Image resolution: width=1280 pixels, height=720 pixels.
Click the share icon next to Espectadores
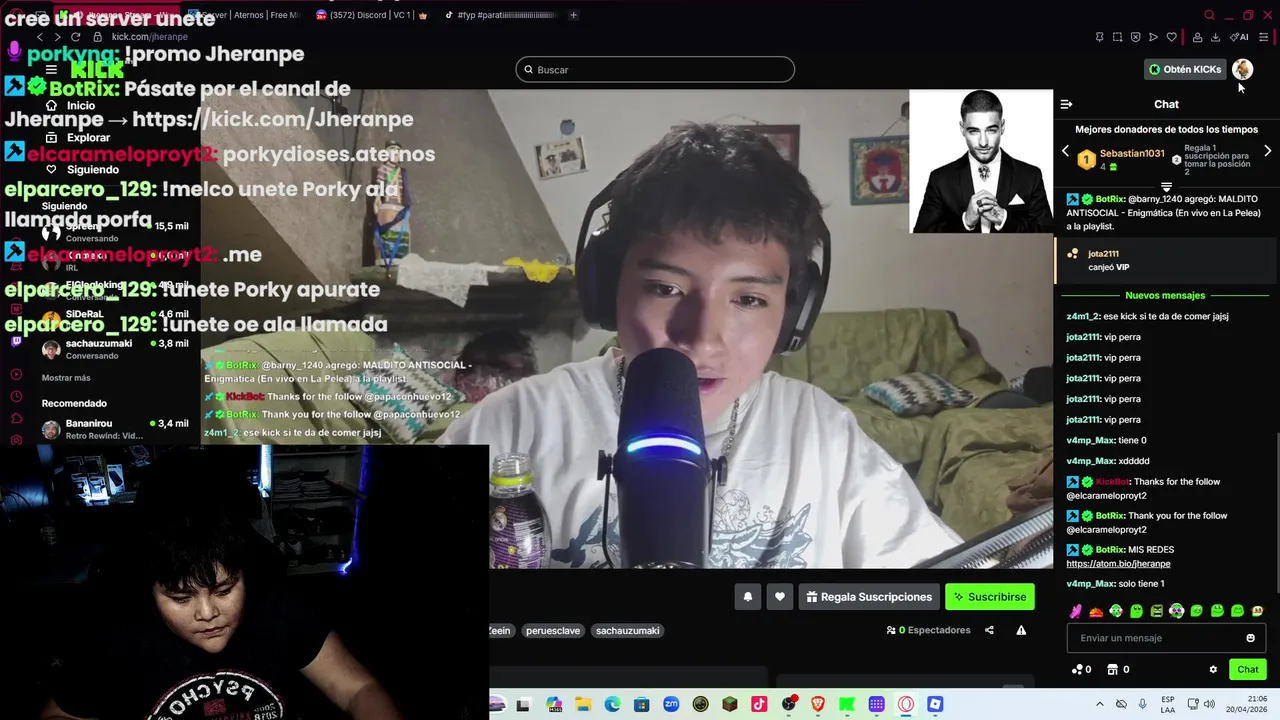(989, 630)
